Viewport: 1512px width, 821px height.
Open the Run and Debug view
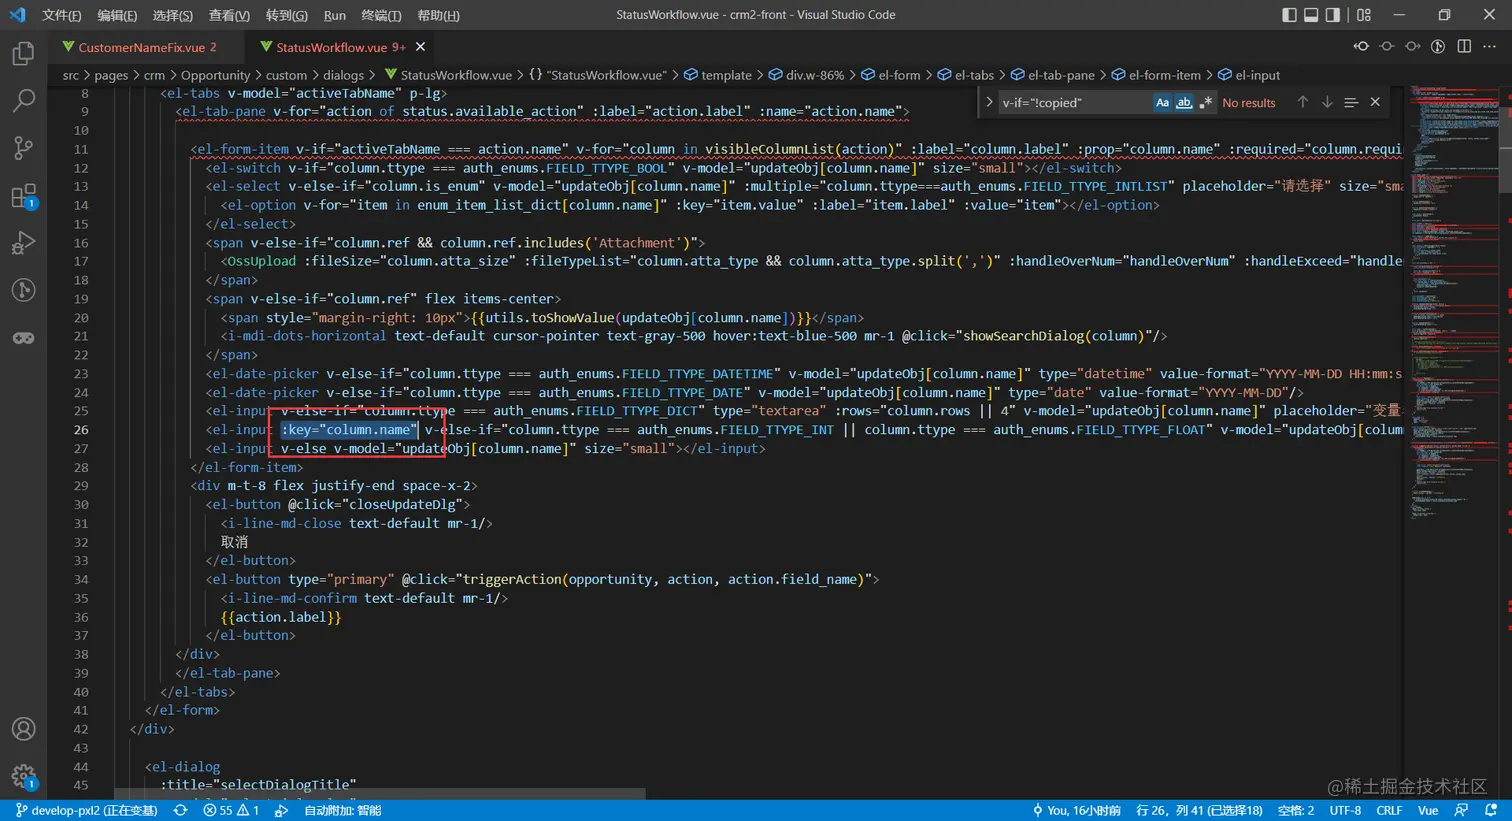23,243
